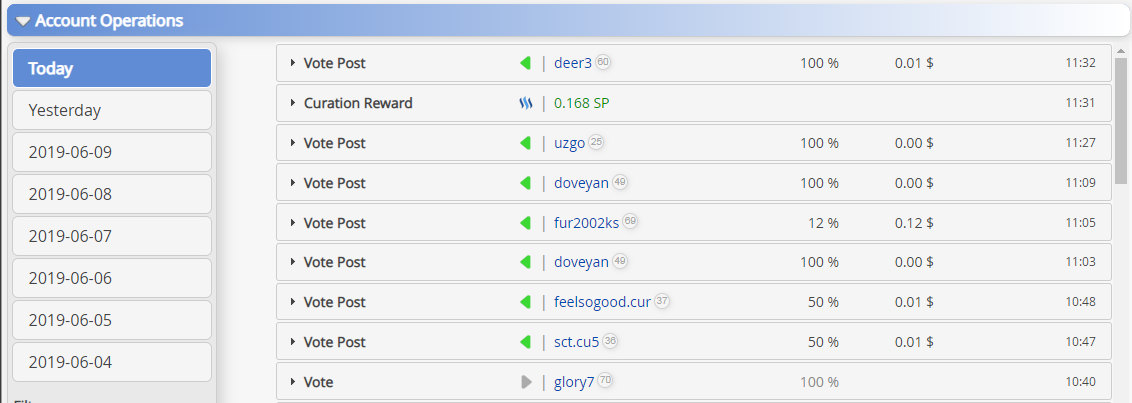Click the 12 % vote weight value
Screen dimensions: 1132x403
(824, 222)
